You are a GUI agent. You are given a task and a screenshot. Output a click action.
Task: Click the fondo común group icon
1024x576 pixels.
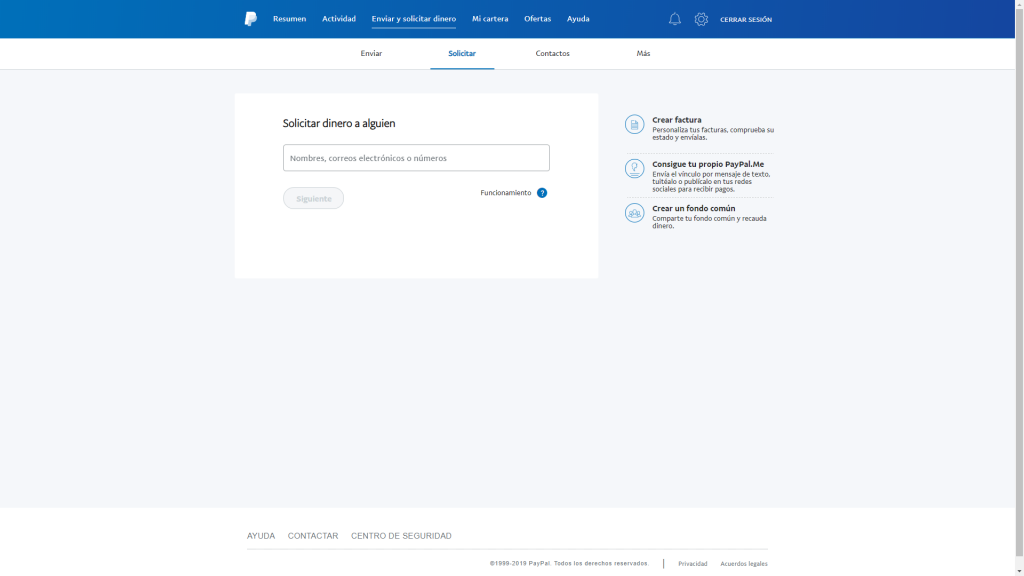pyautogui.click(x=634, y=213)
